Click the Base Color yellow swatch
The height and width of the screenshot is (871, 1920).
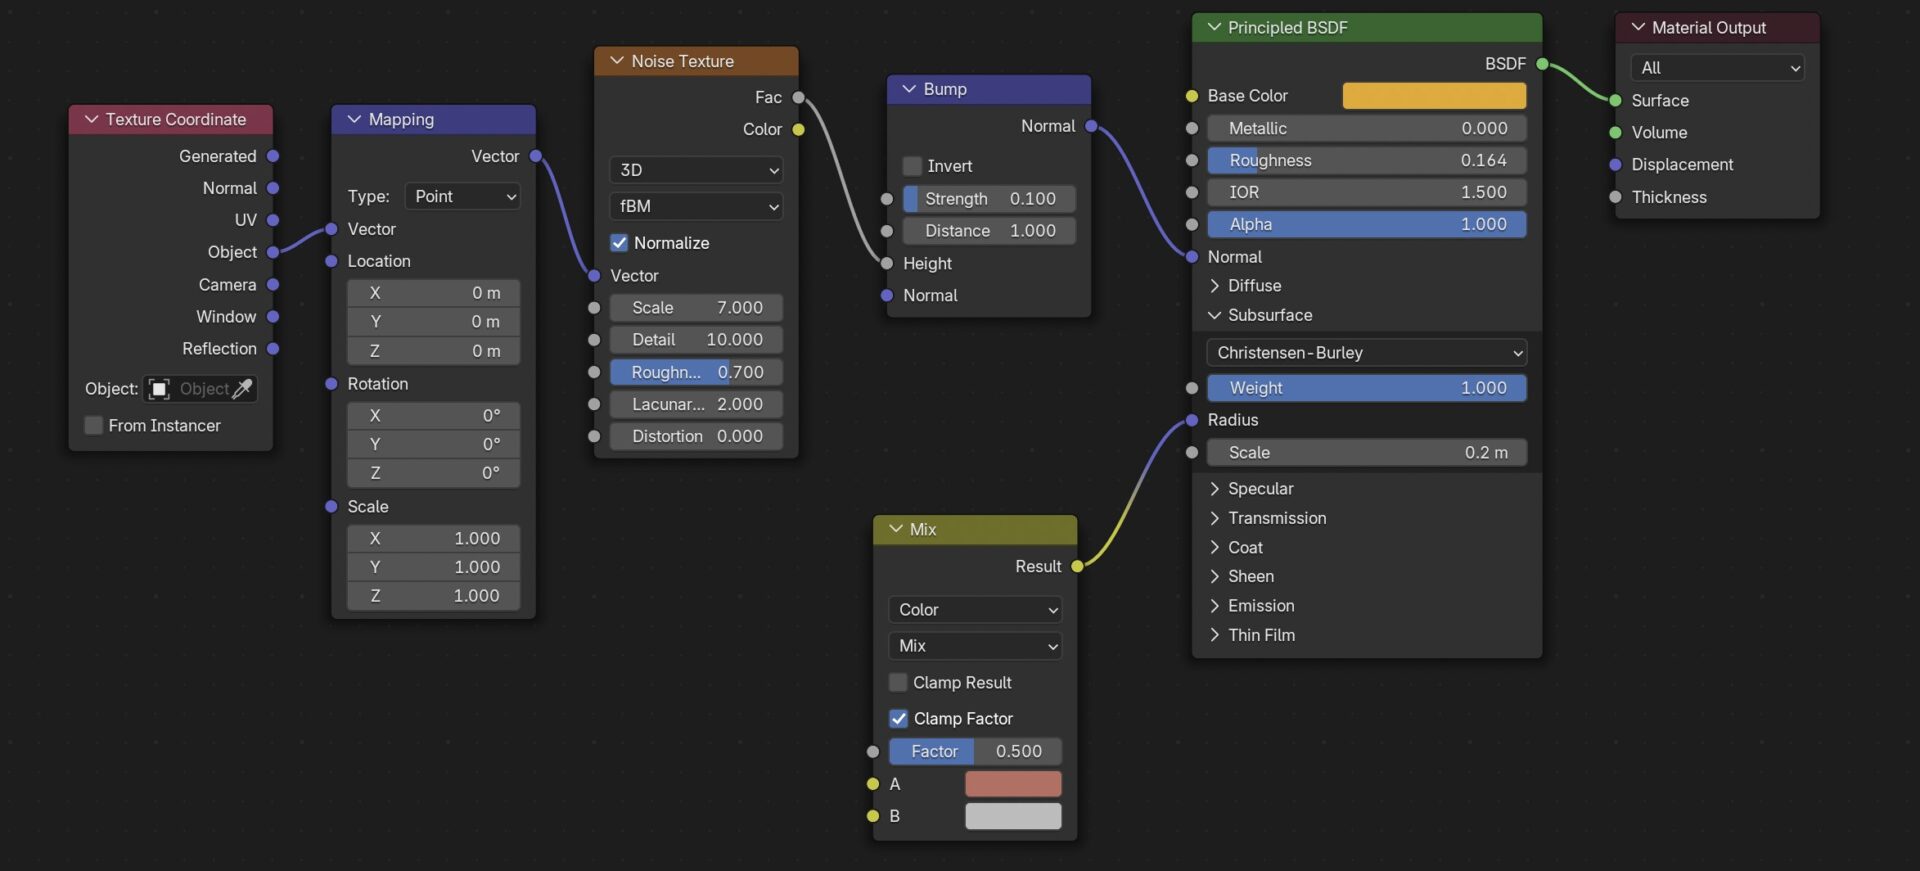[x=1433, y=96]
